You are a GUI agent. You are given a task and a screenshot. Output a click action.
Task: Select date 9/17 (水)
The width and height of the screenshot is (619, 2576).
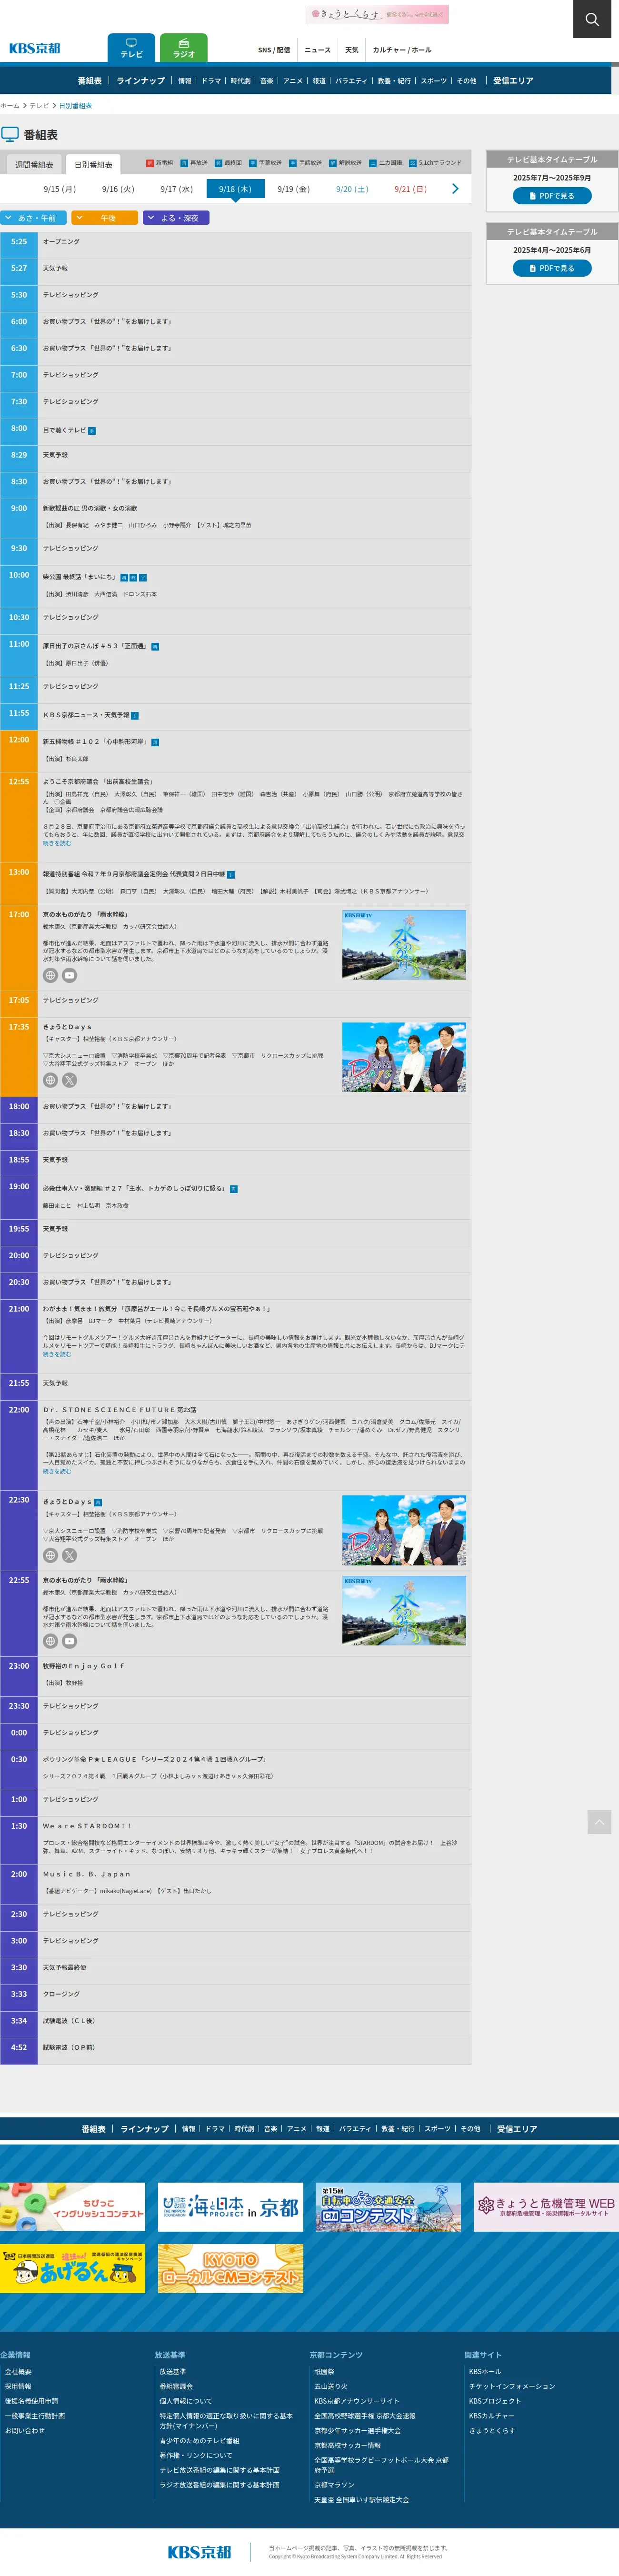coord(176,189)
